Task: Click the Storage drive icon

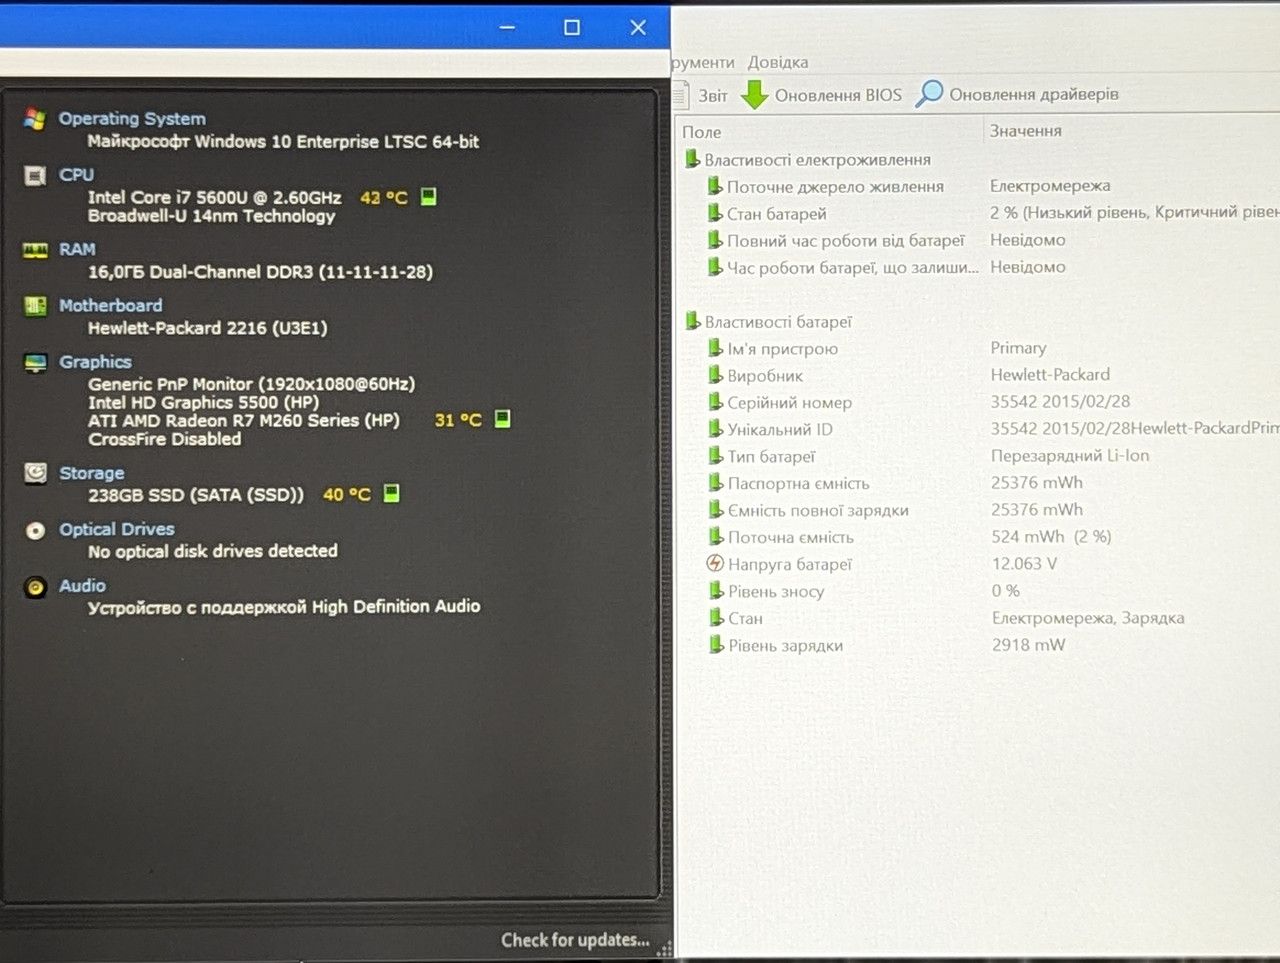Action: tap(35, 473)
